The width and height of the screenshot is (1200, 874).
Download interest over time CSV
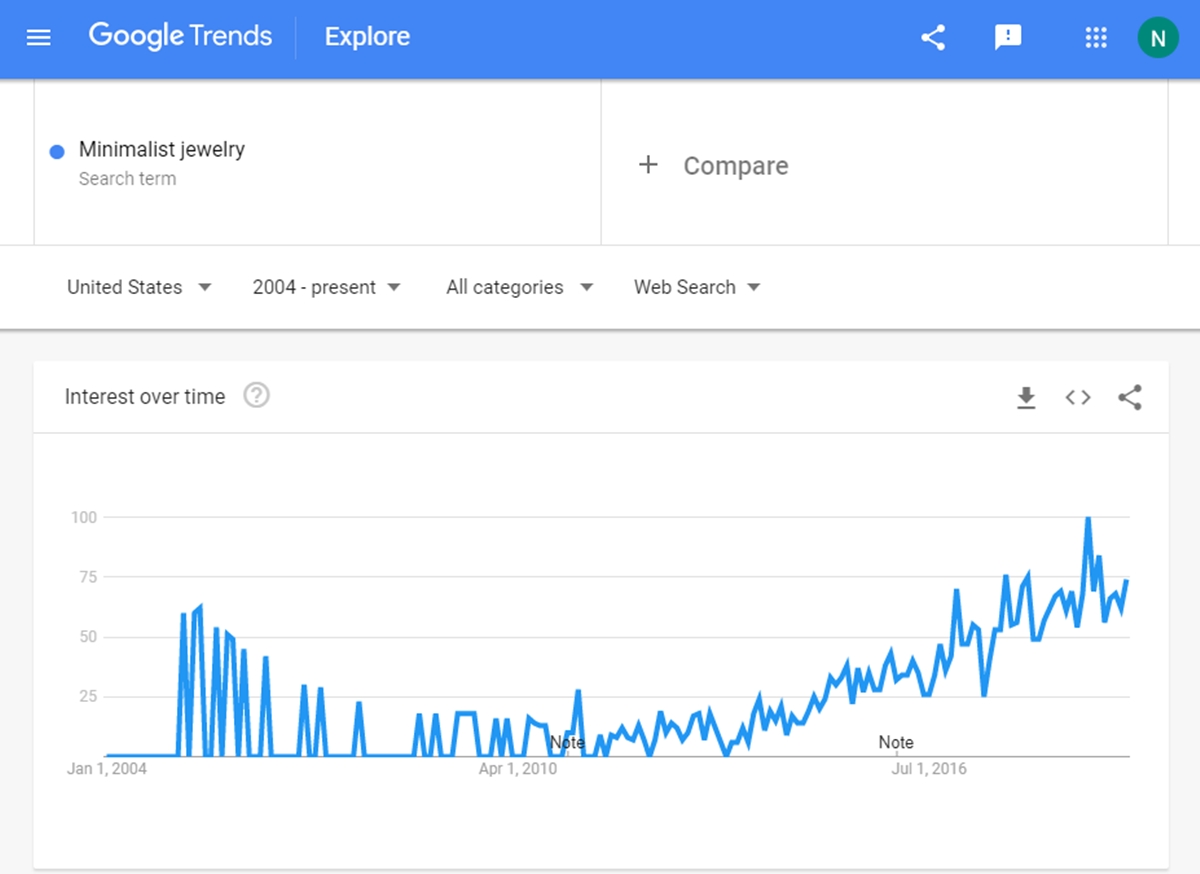[1026, 398]
